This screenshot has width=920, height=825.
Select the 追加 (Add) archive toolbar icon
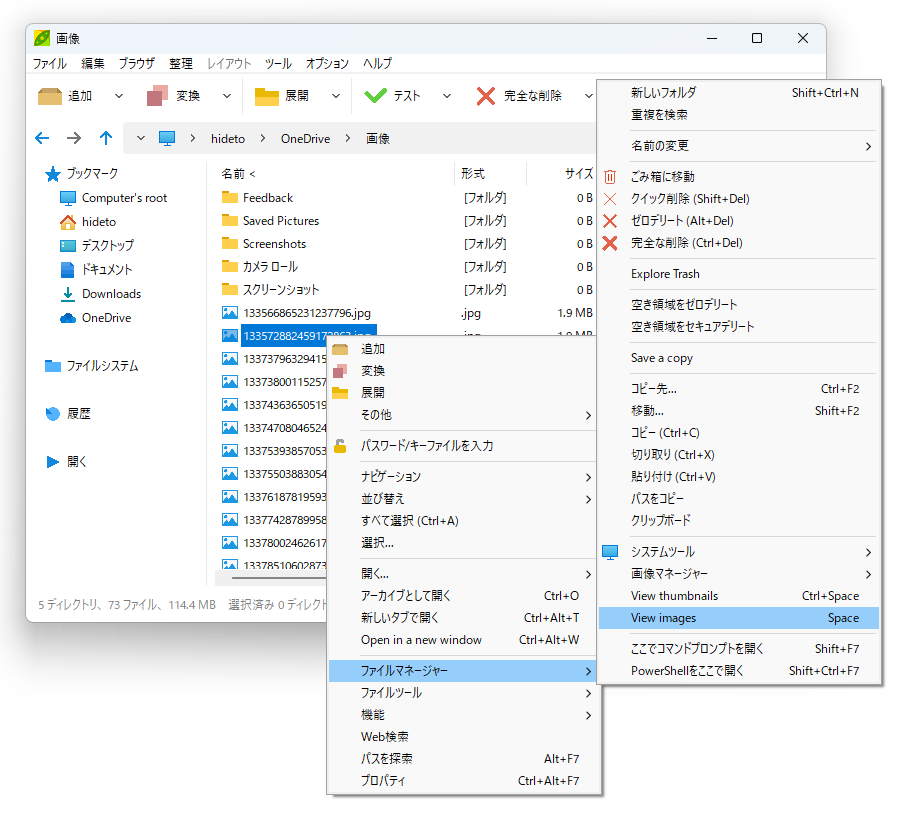(x=48, y=96)
